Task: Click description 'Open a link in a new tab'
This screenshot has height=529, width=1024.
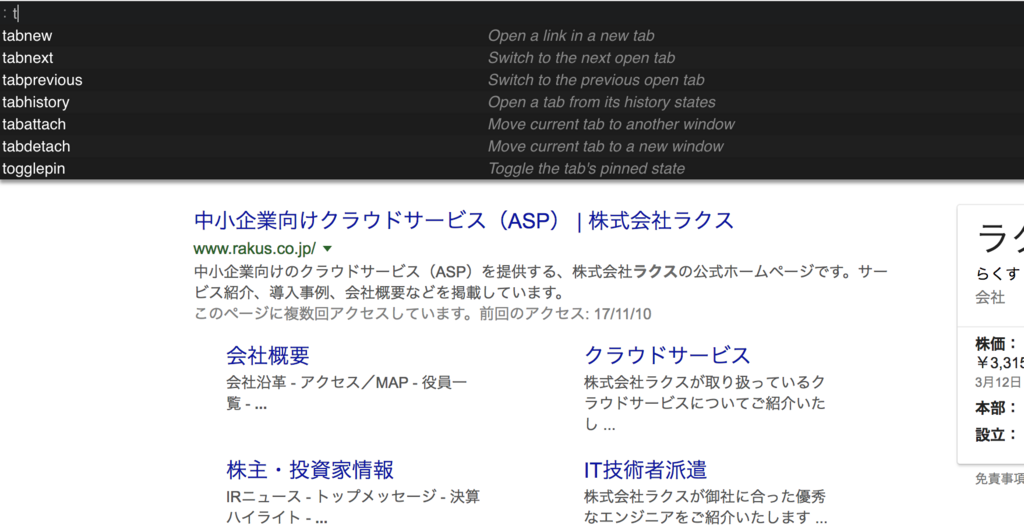Action: [571, 36]
